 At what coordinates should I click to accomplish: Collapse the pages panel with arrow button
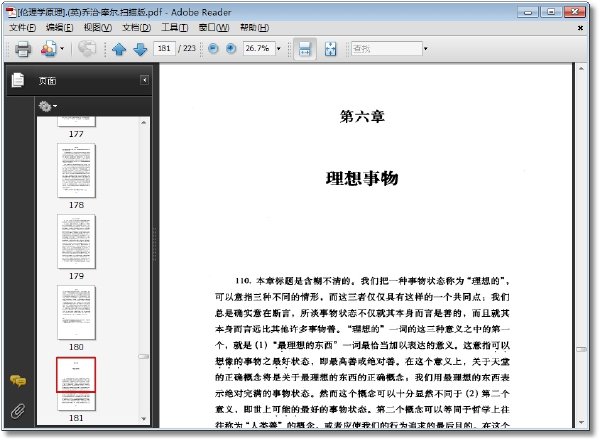[144, 80]
